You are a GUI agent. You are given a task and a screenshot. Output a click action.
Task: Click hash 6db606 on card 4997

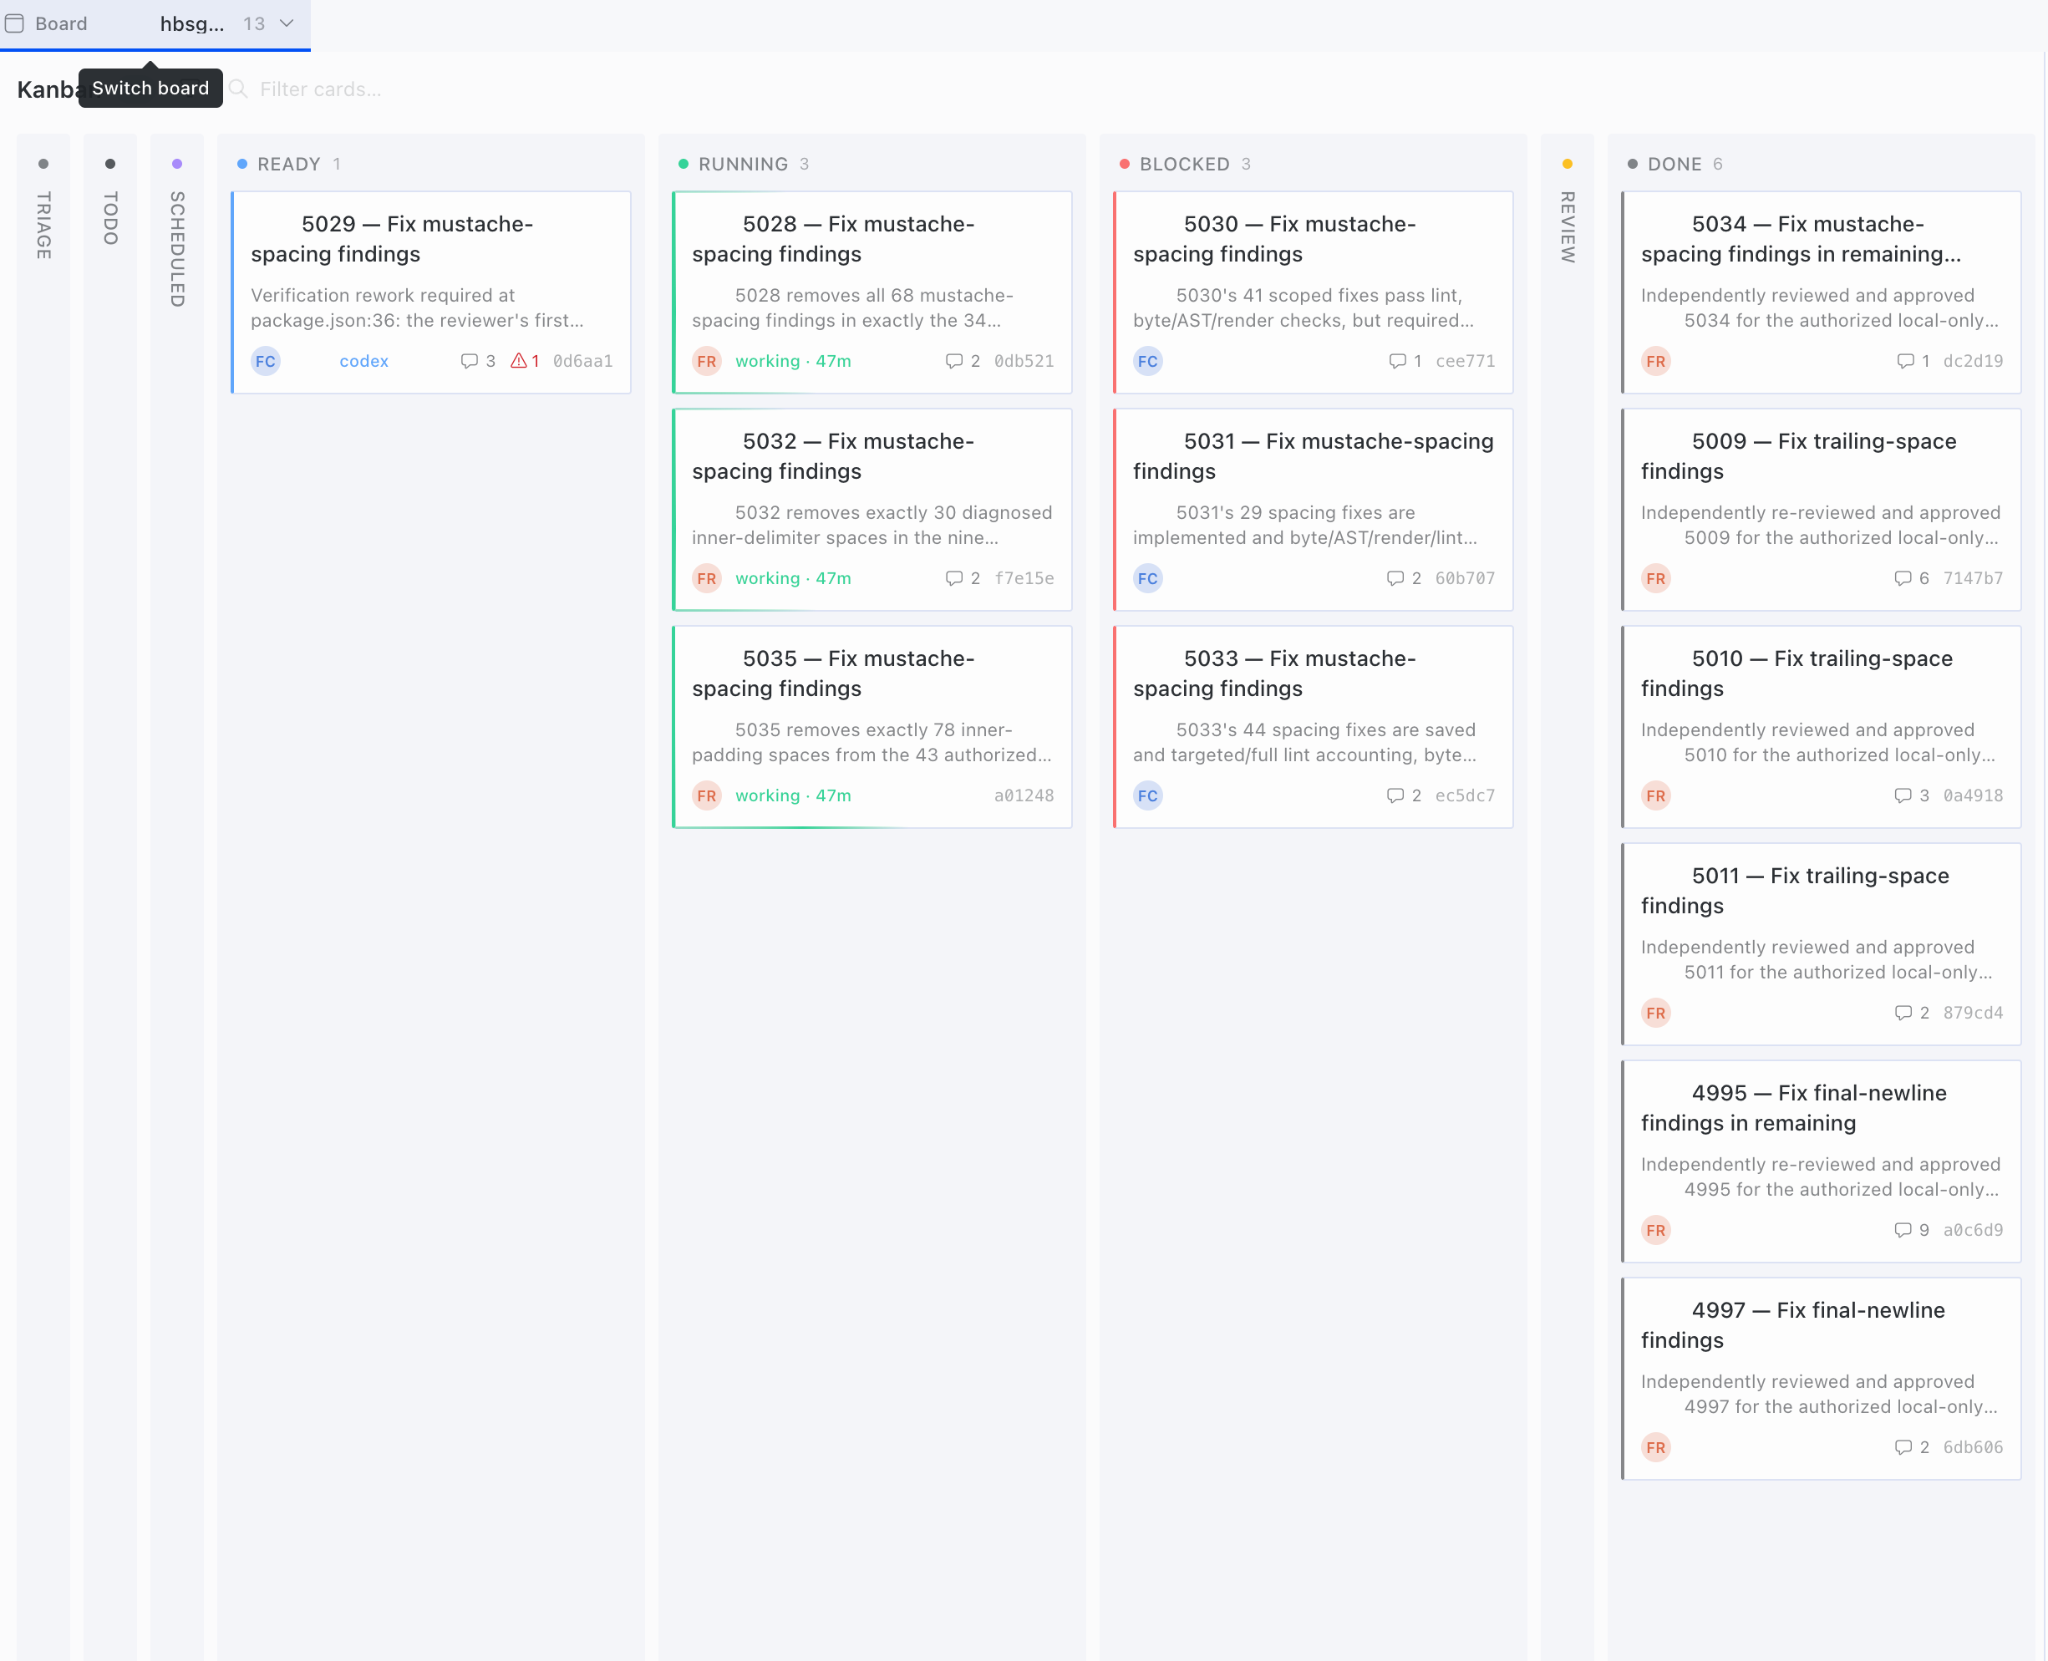[1973, 1447]
